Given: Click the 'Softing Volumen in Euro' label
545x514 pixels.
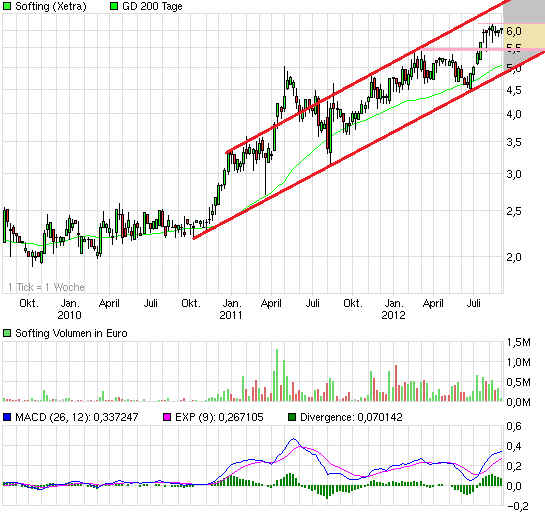Looking at the screenshot, I should pos(71,333).
